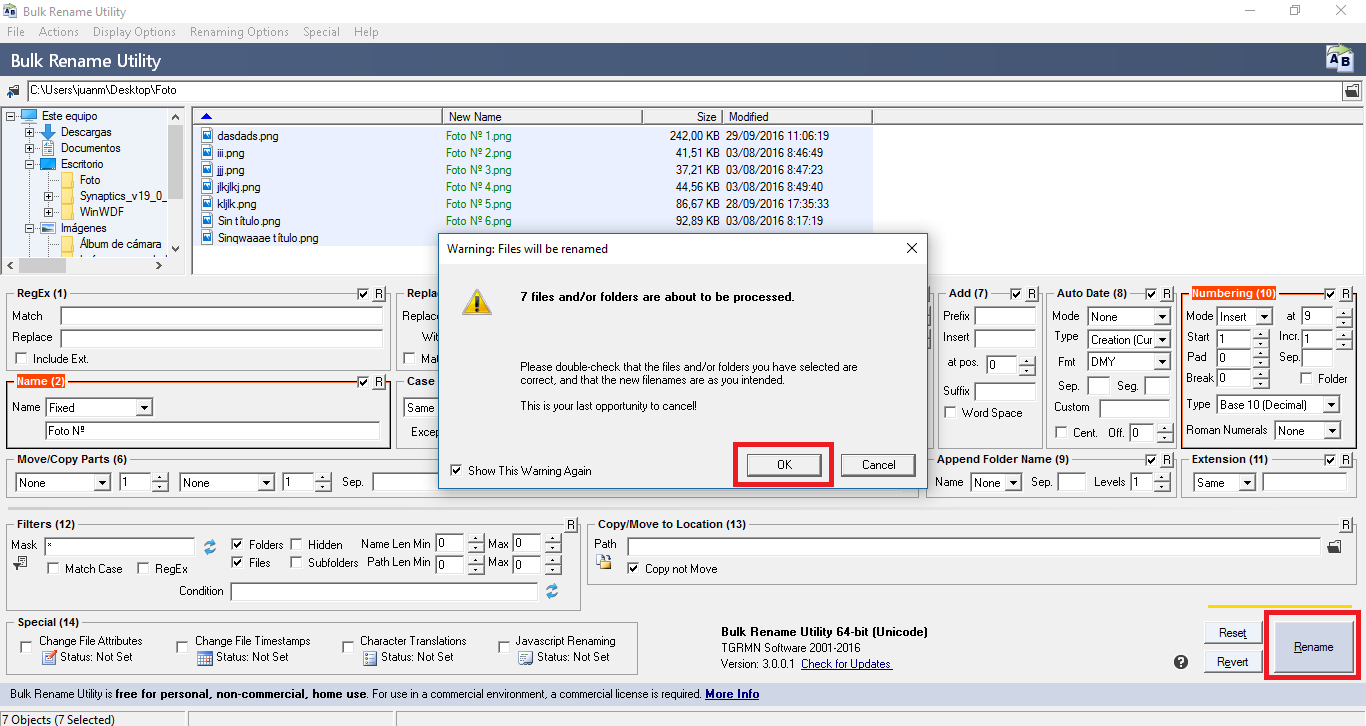This screenshot has height=726, width=1366.
Task: Click the warning triangle icon in the dialog
Action: pyautogui.click(x=476, y=302)
